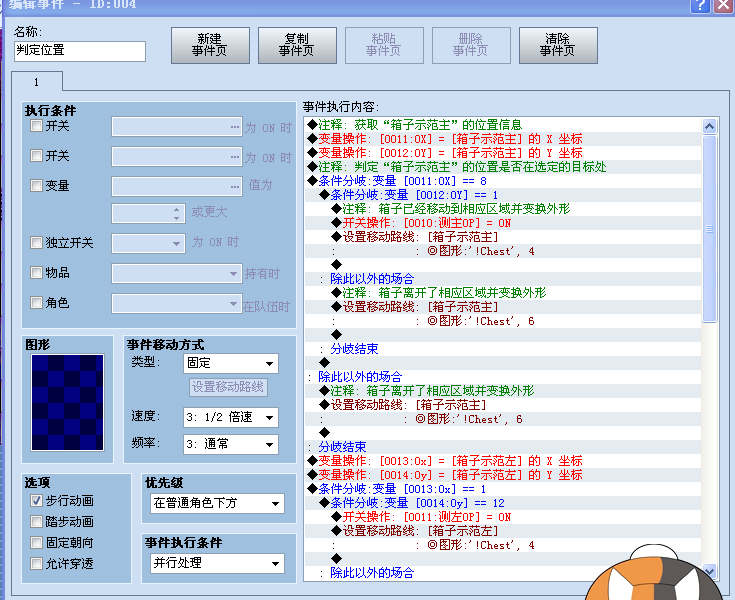The width and height of the screenshot is (735, 600).
Task: Open the 类型 dropdown showing 固定
Action: pyautogui.click(x=231, y=363)
